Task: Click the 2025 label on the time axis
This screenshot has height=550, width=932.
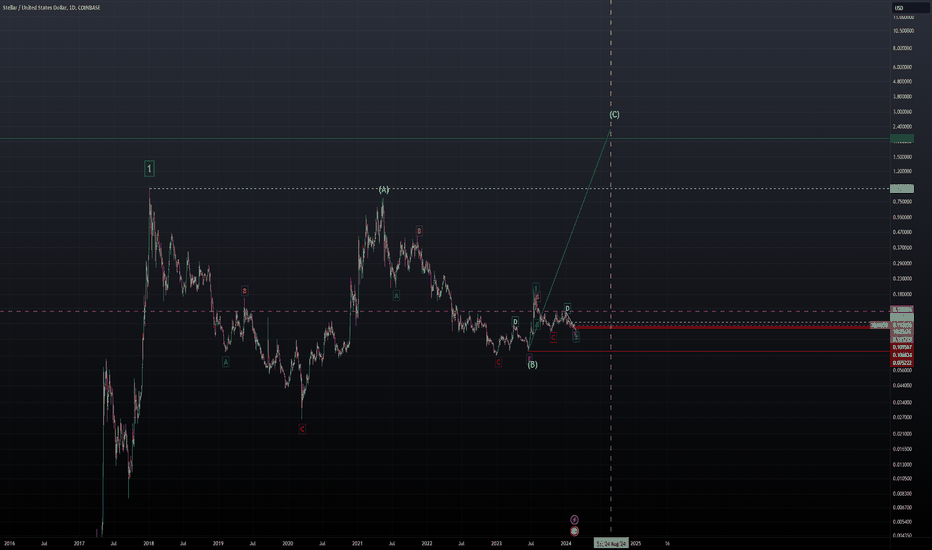Action: [635, 543]
